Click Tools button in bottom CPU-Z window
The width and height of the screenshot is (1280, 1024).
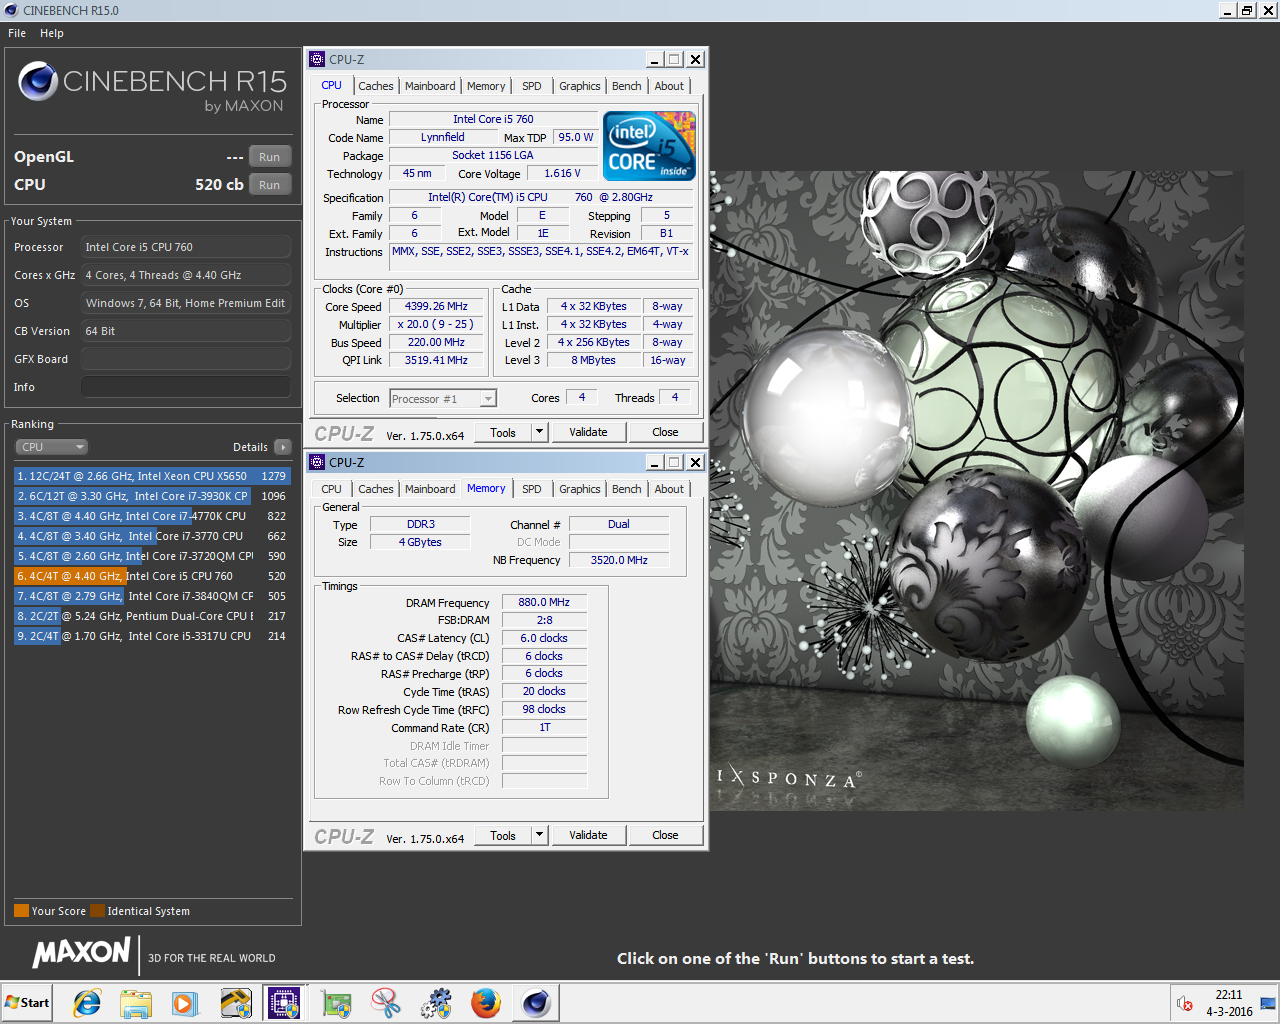click(x=503, y=835)
